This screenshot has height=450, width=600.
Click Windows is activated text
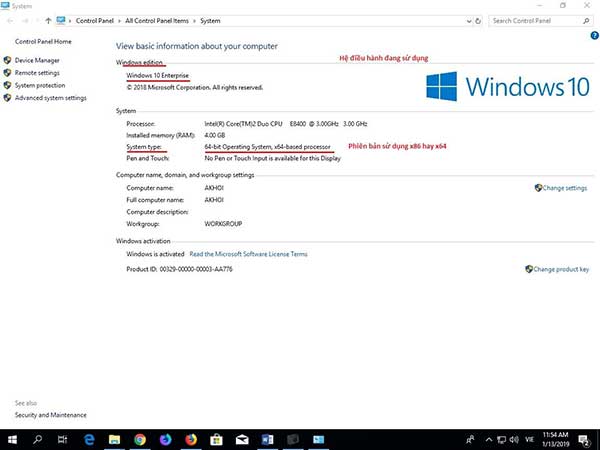pyautogui.click(x=155, y=254)
